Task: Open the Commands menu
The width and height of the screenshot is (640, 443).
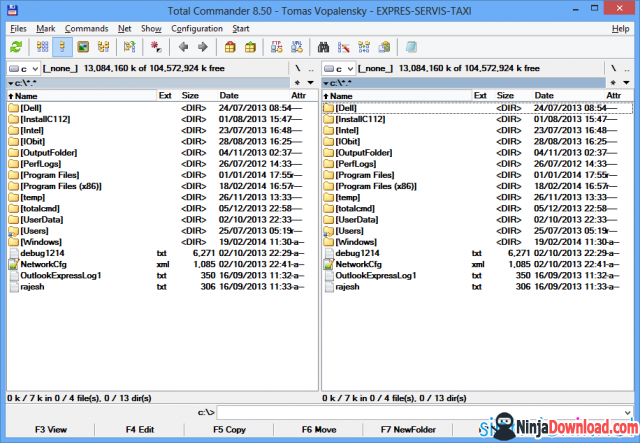Action: pos(87,29)
